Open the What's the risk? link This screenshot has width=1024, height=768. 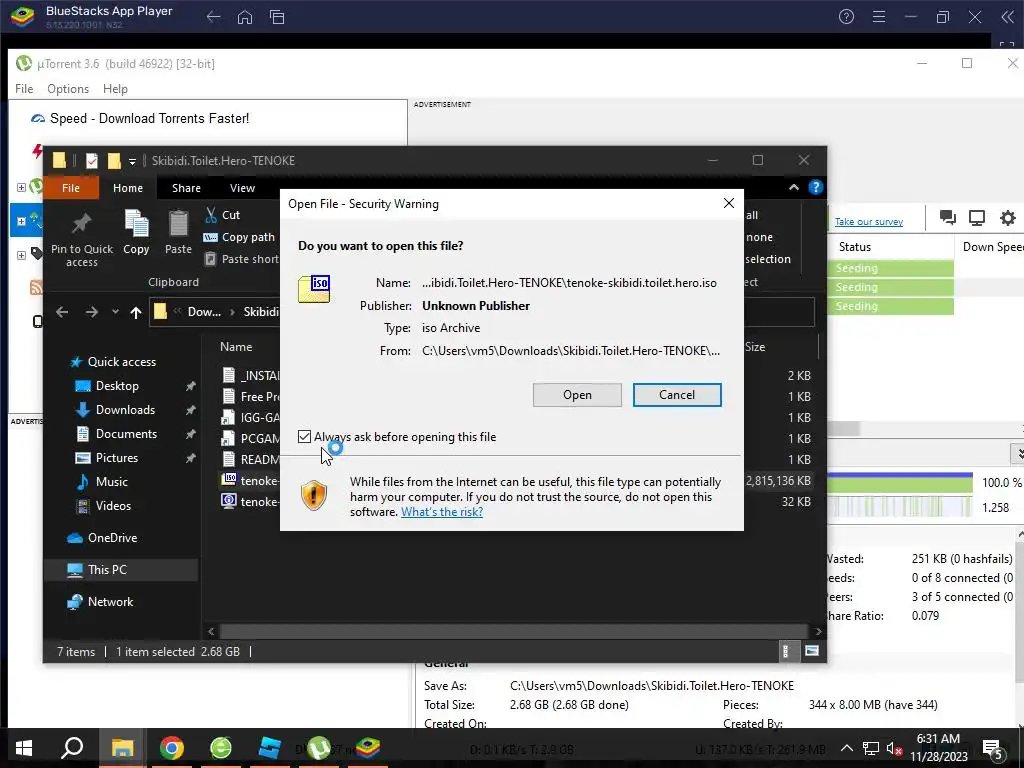441,512
